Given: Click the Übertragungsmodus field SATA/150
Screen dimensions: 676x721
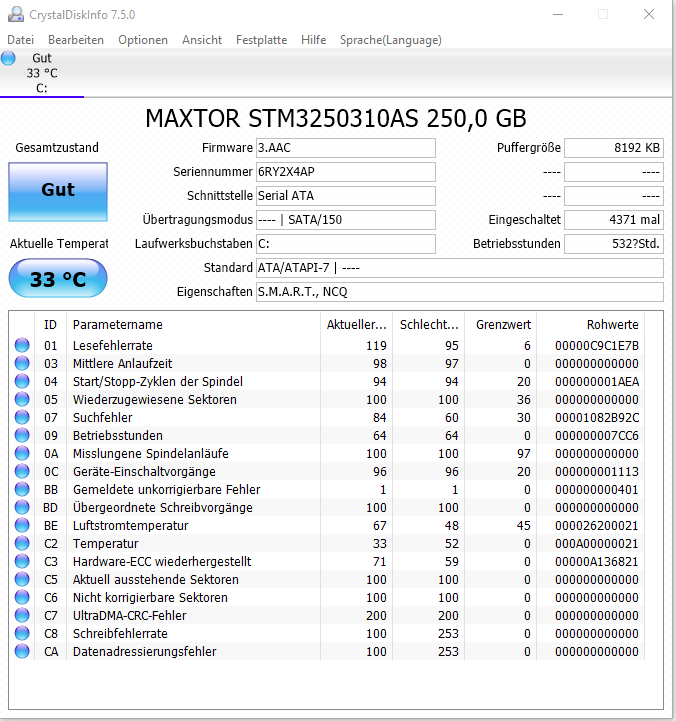Looking at the screenshot, I should pyautogui.click(x=346, y=220).
